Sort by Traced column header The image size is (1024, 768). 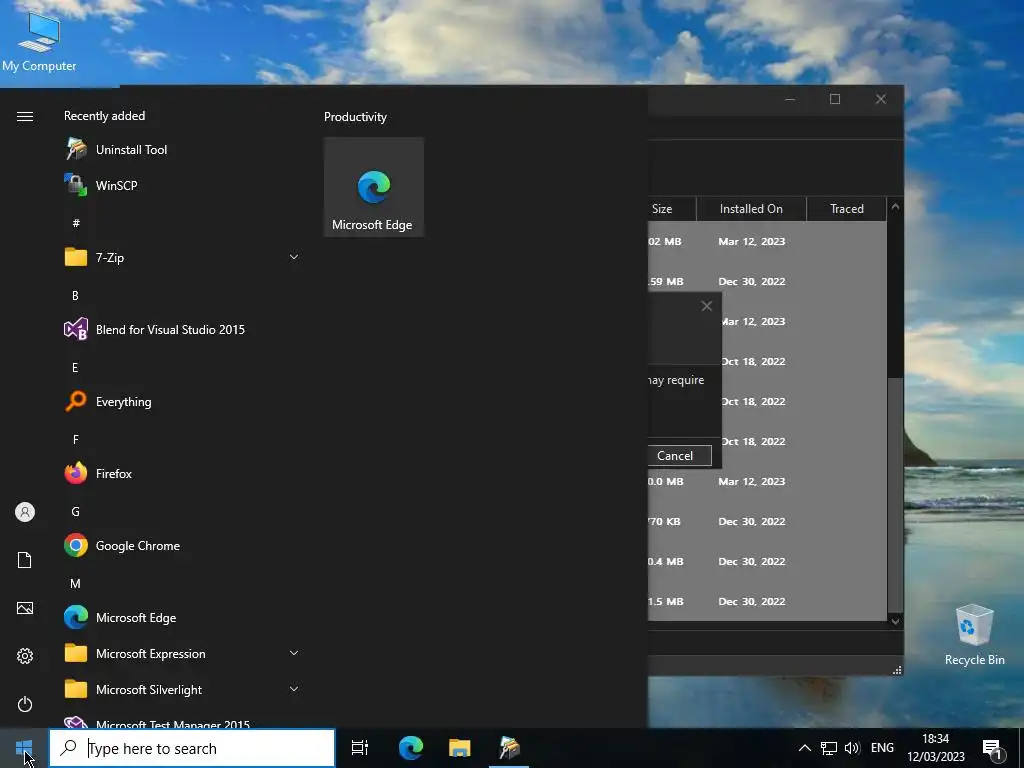[846, 209]
